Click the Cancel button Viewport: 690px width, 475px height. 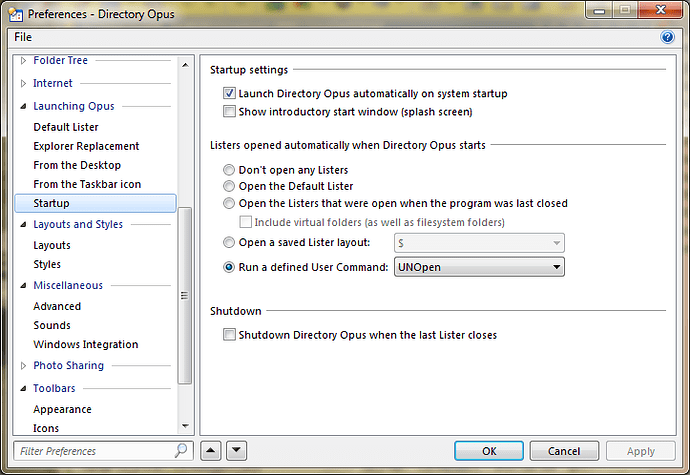tap(564, 451)
